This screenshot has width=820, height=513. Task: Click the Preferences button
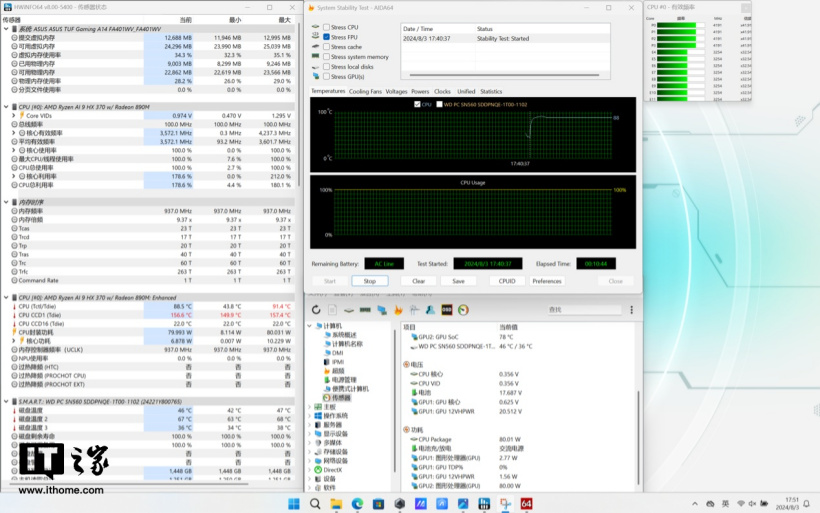click(546, 281)
